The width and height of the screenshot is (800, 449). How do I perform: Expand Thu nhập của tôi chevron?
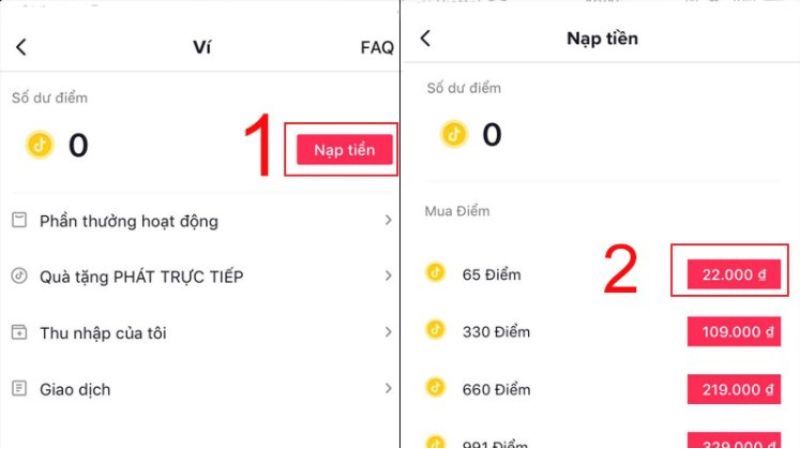tap(388, 332)
